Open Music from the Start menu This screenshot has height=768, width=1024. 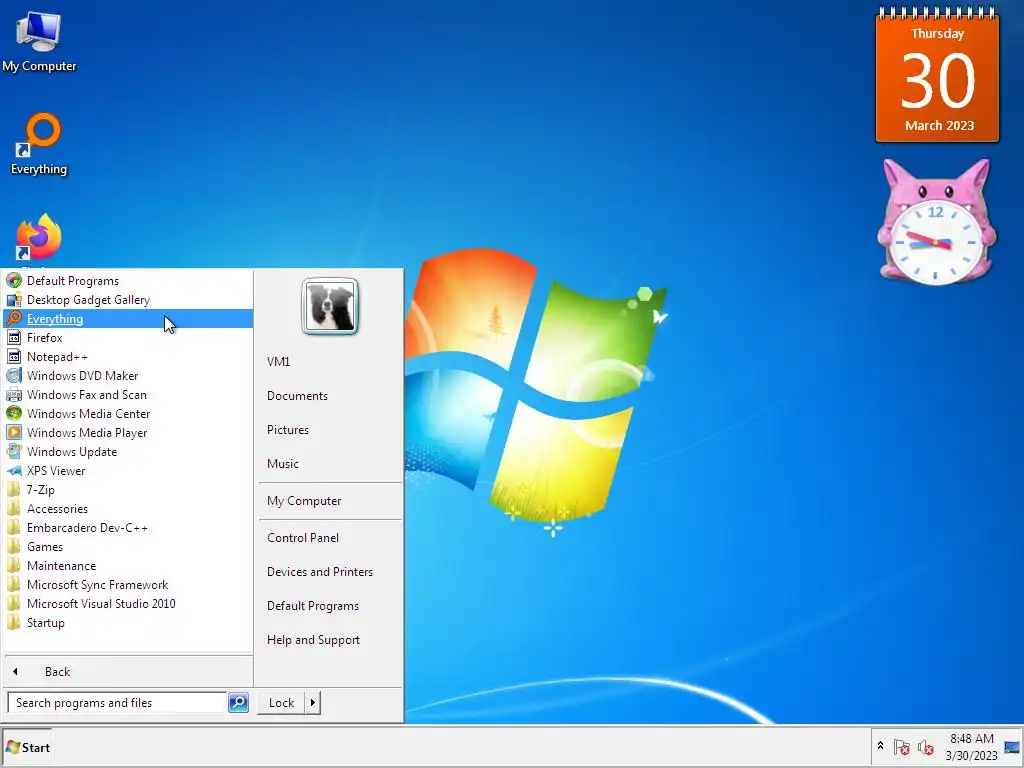(x=283, y=464)
